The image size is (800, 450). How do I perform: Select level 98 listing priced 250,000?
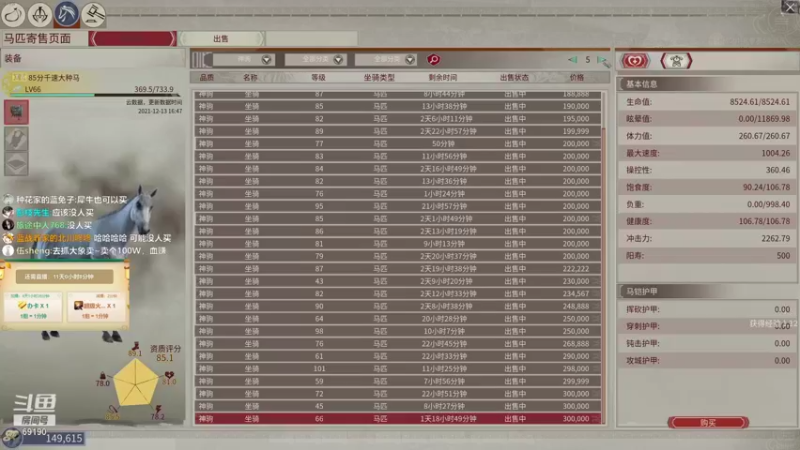[398, 331]
